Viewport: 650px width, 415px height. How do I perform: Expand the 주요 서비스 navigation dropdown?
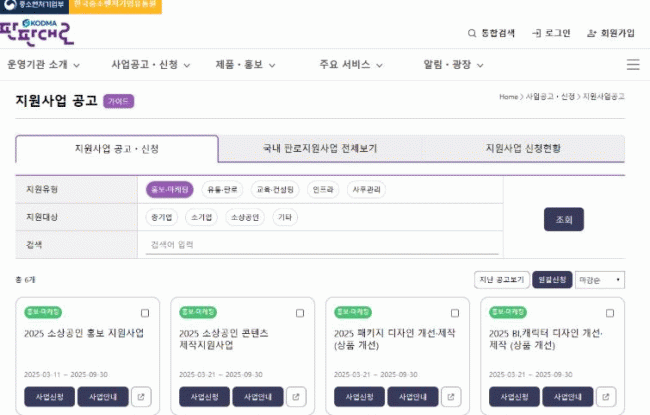(350, 64)
